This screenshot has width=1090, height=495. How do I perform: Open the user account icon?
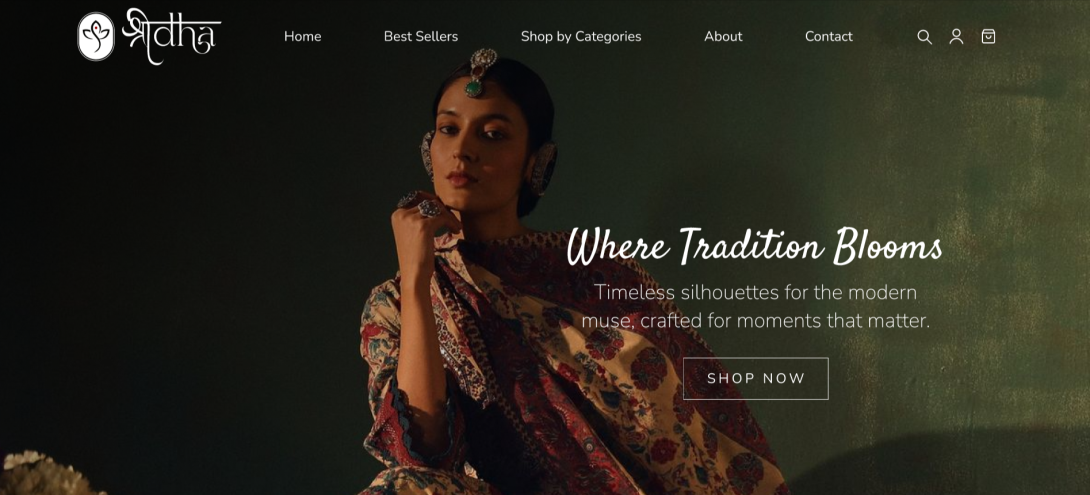pos(956,37)
